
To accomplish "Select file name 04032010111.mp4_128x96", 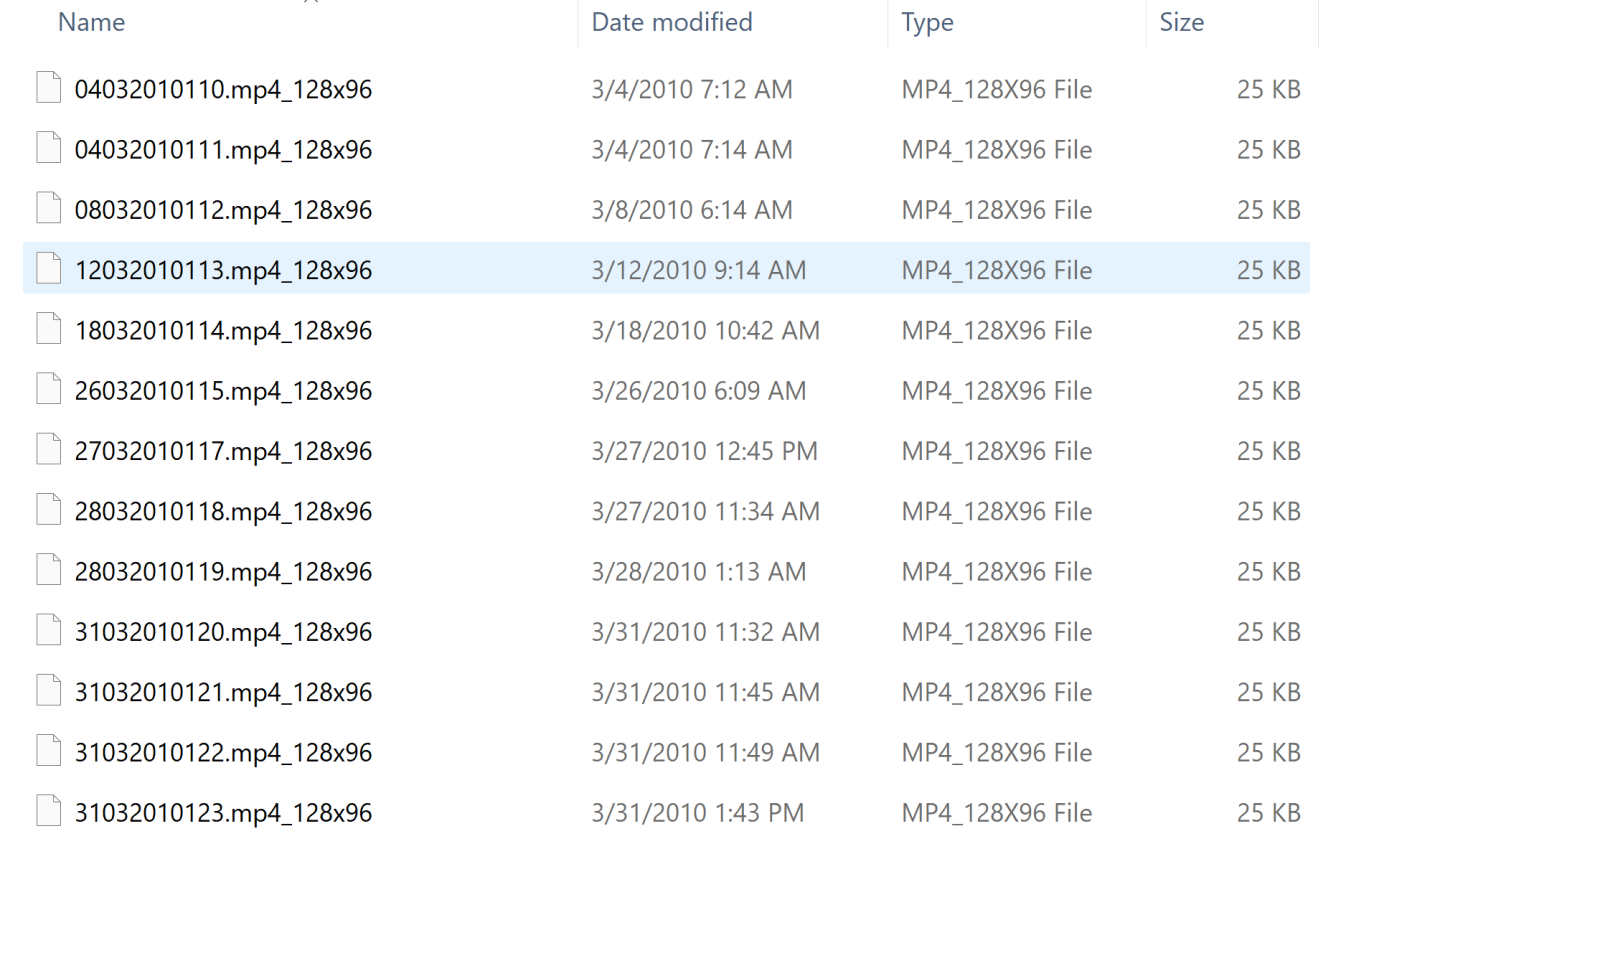I will [223, 149].
